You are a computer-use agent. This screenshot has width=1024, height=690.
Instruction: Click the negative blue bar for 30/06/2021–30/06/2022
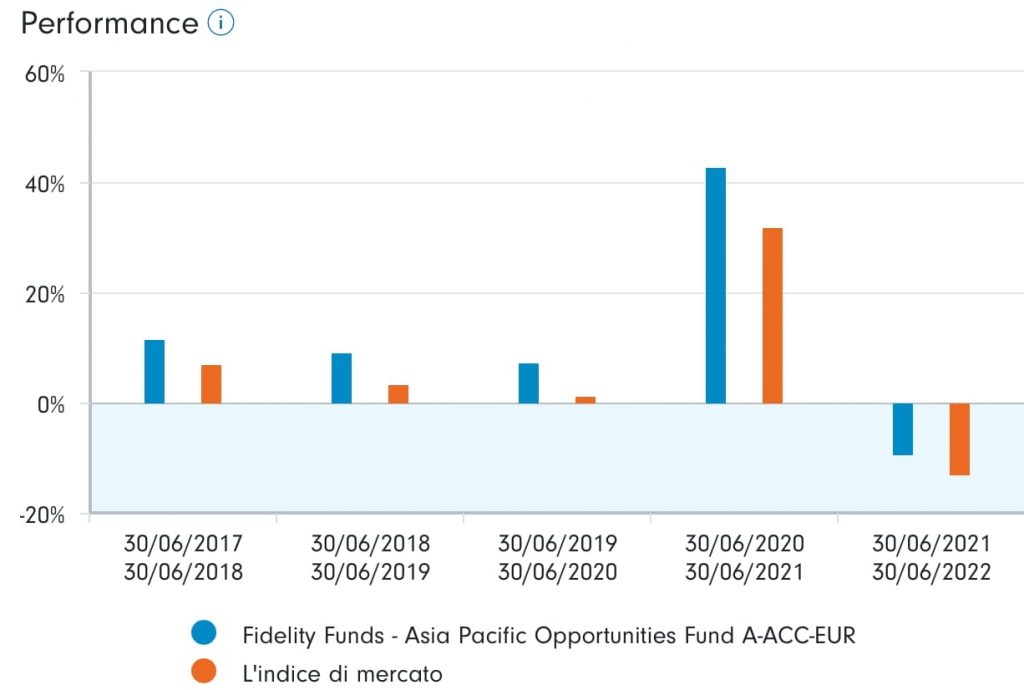pyautogui.click(x=903, y=429)
